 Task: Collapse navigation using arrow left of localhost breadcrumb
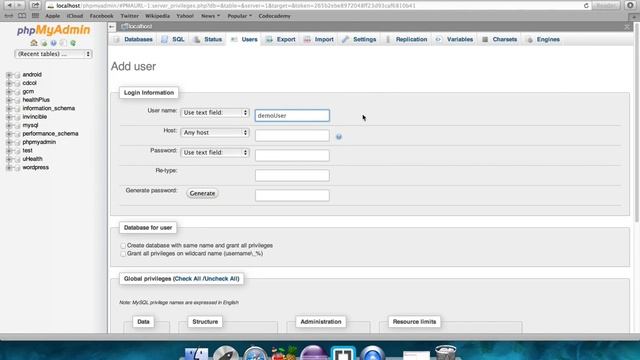[112, 27]
